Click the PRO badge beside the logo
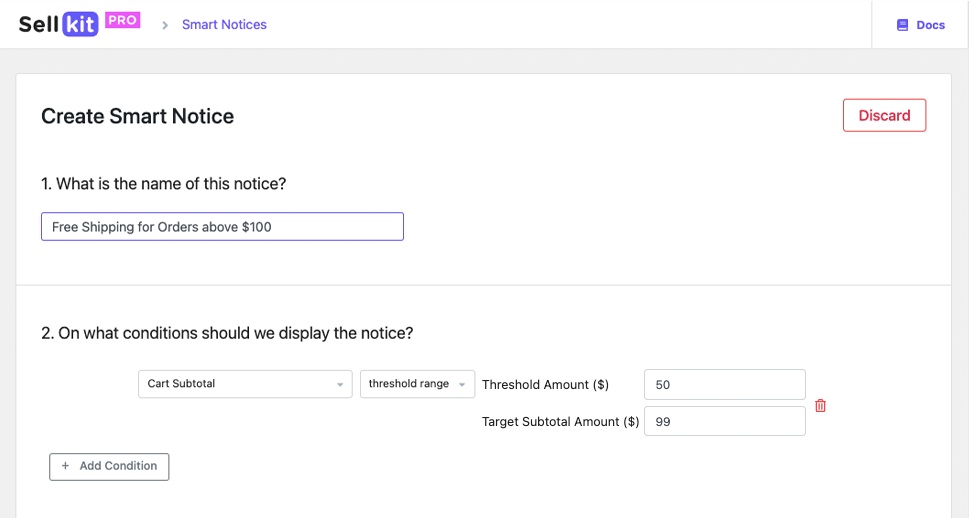 pyautogui.click(x=122, y=19)
